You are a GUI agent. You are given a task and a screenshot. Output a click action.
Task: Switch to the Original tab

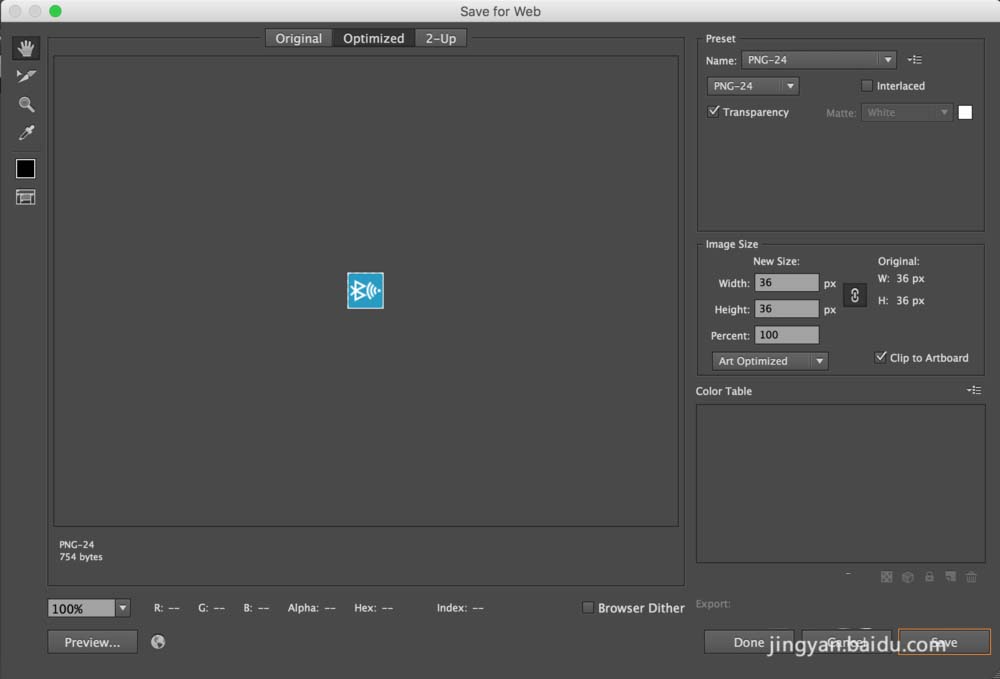coord(298,38)
